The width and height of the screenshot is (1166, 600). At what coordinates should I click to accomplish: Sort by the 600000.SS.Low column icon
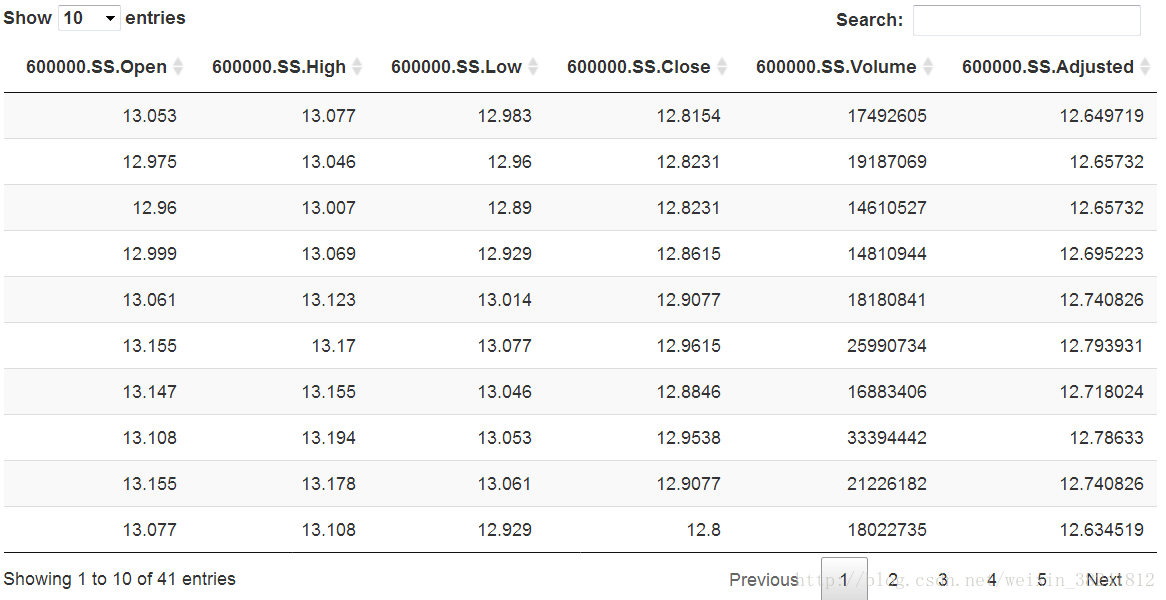(533, 67)
